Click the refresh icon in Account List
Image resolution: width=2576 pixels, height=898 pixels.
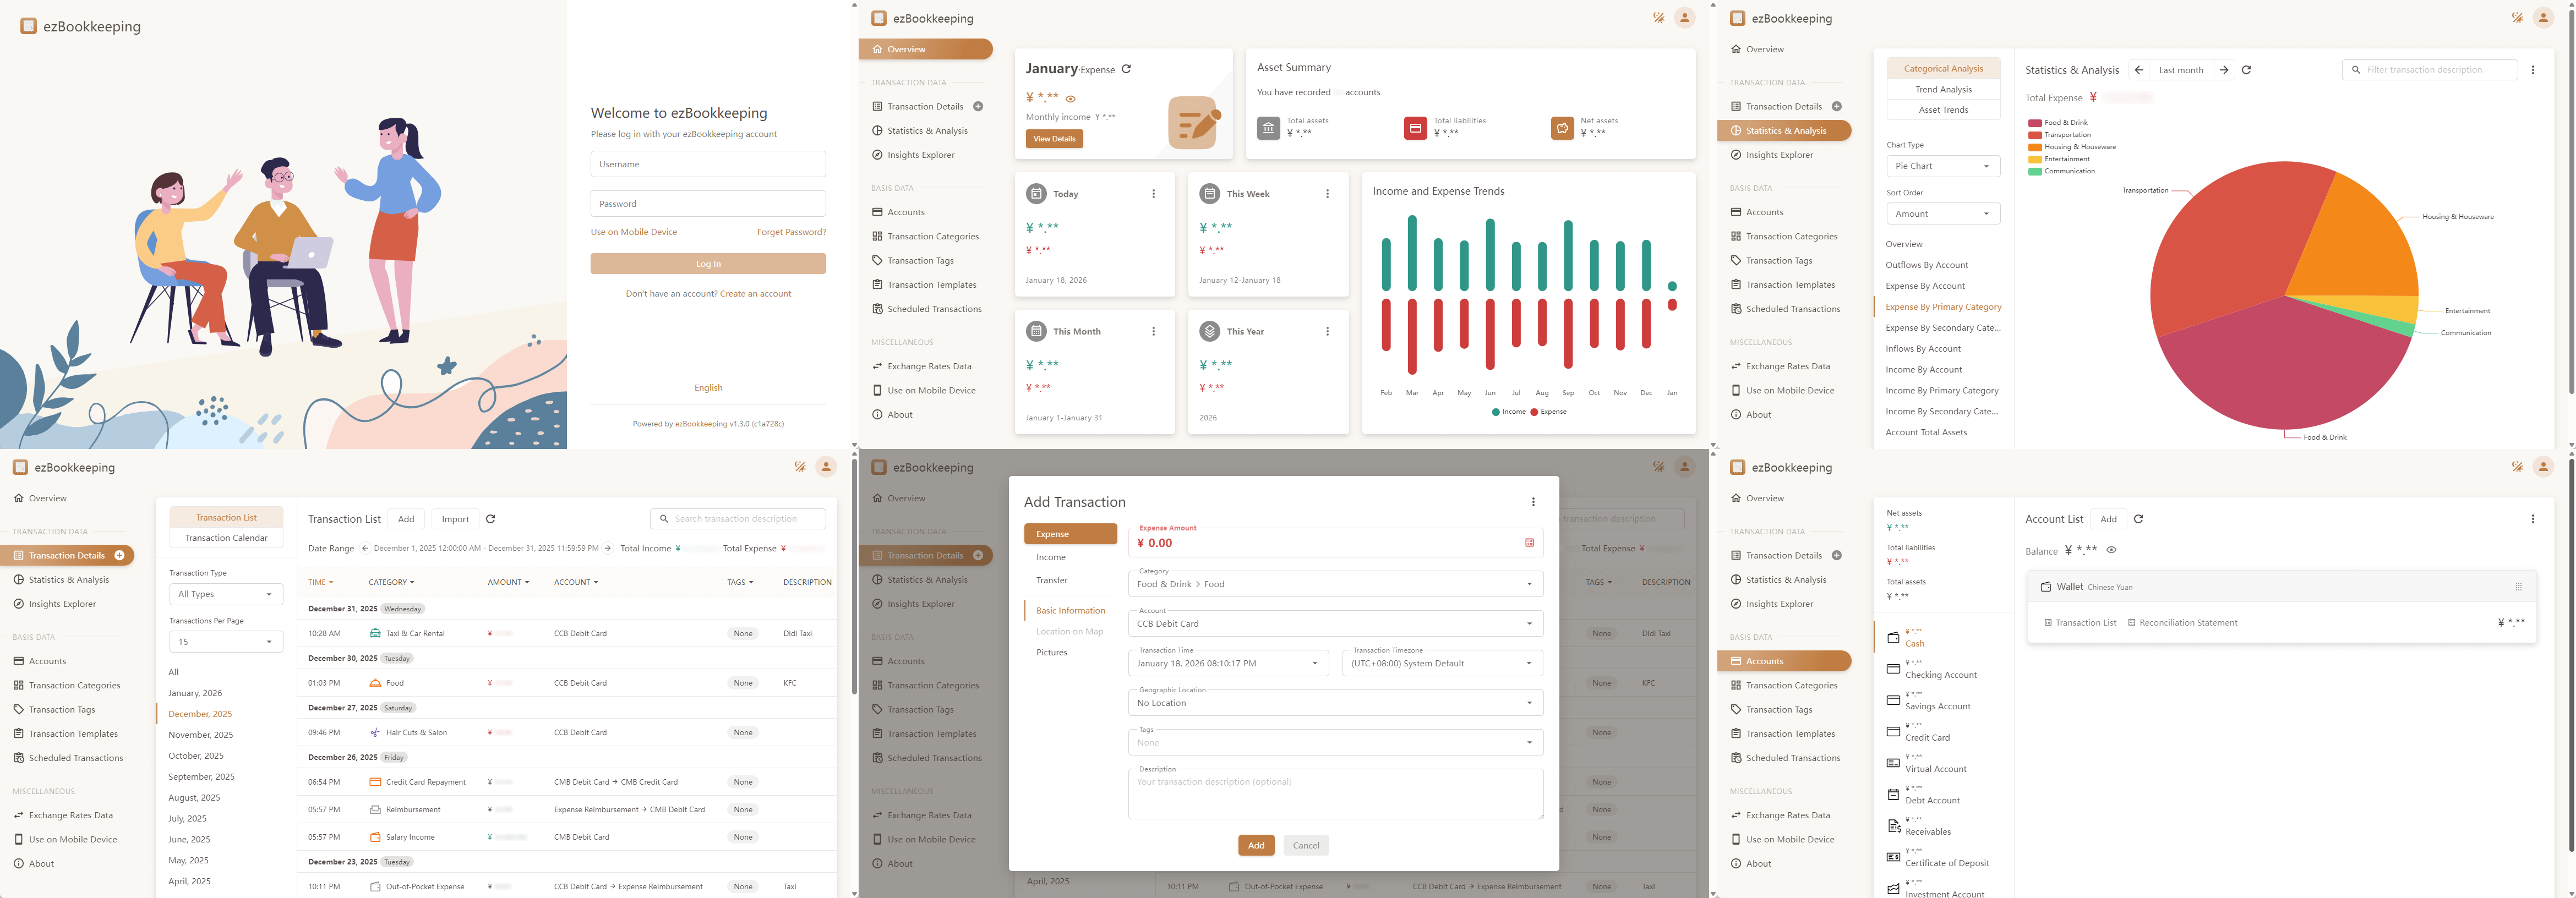(2139, 519)
